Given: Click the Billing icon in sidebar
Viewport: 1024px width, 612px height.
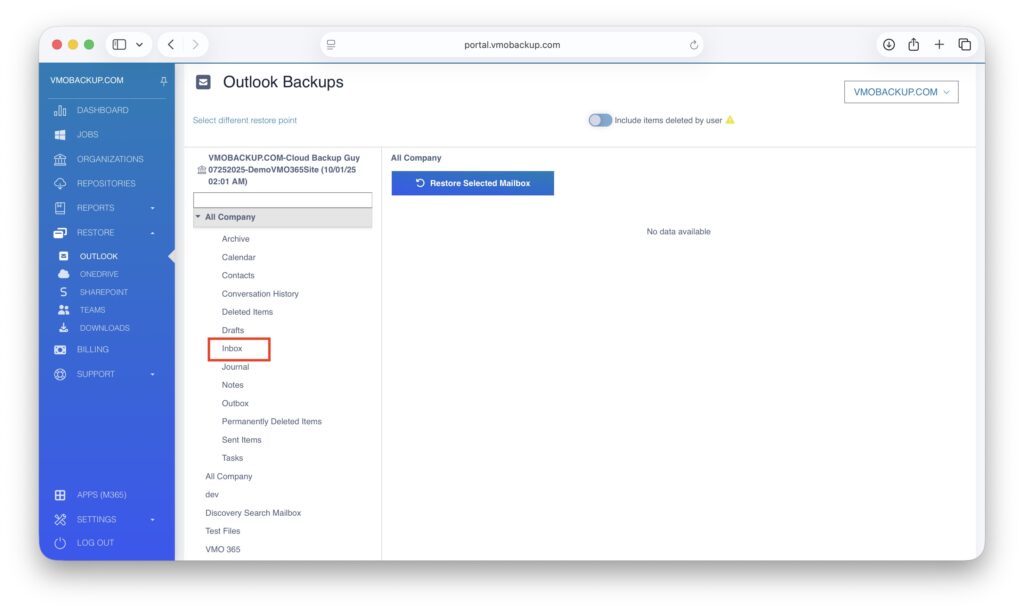Looking at the screenshot, I should (60, 350).
